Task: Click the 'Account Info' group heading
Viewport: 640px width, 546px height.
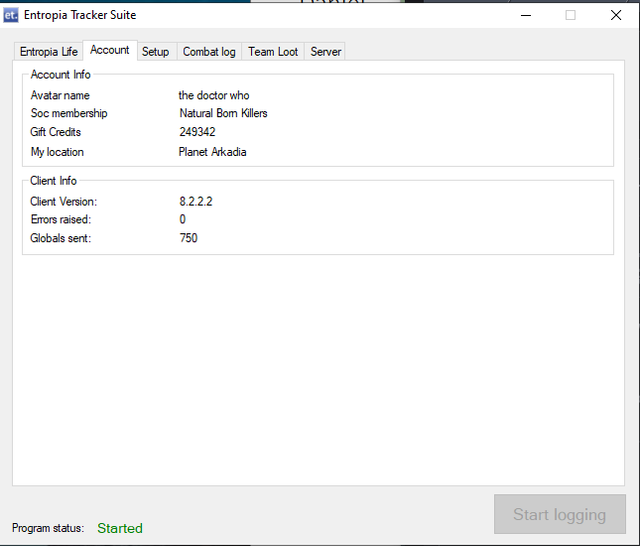Action: 60,74
